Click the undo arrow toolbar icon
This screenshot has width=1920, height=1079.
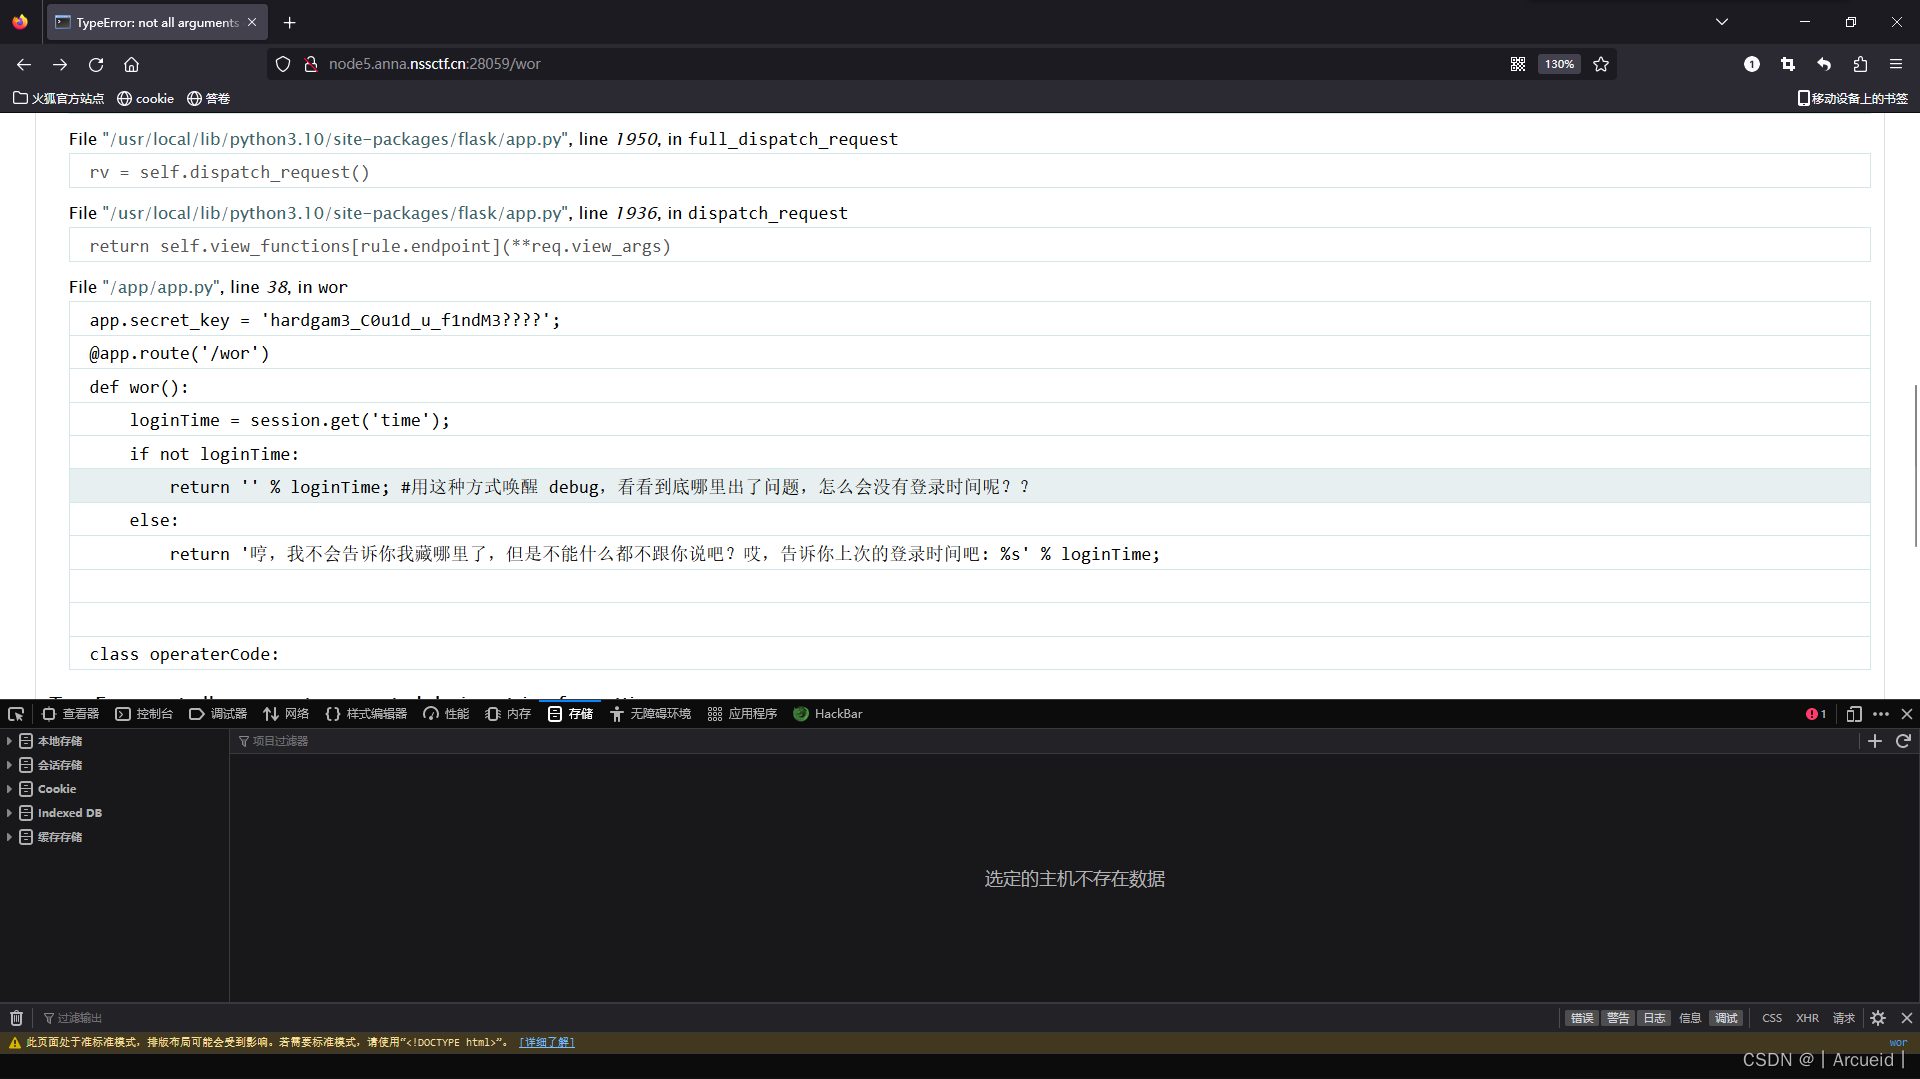[x=1824, y=64]
